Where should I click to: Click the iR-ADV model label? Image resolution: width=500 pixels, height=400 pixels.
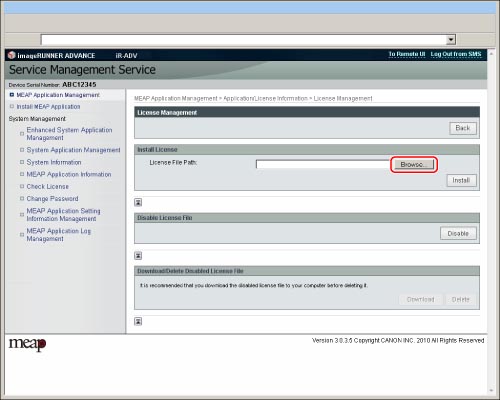[x=127, y=56]
